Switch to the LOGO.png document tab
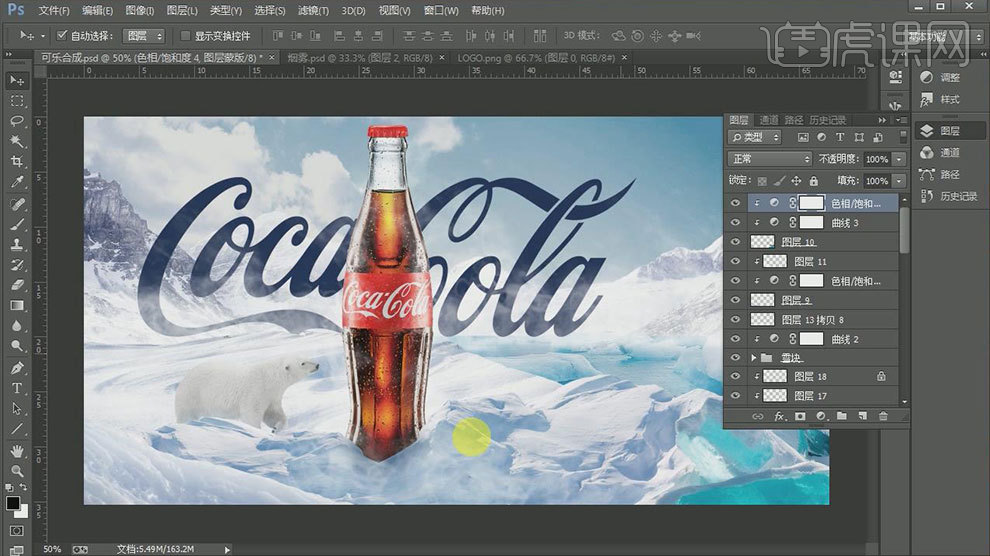This screenshot has width=990, height=556. [x=536, y=57]
